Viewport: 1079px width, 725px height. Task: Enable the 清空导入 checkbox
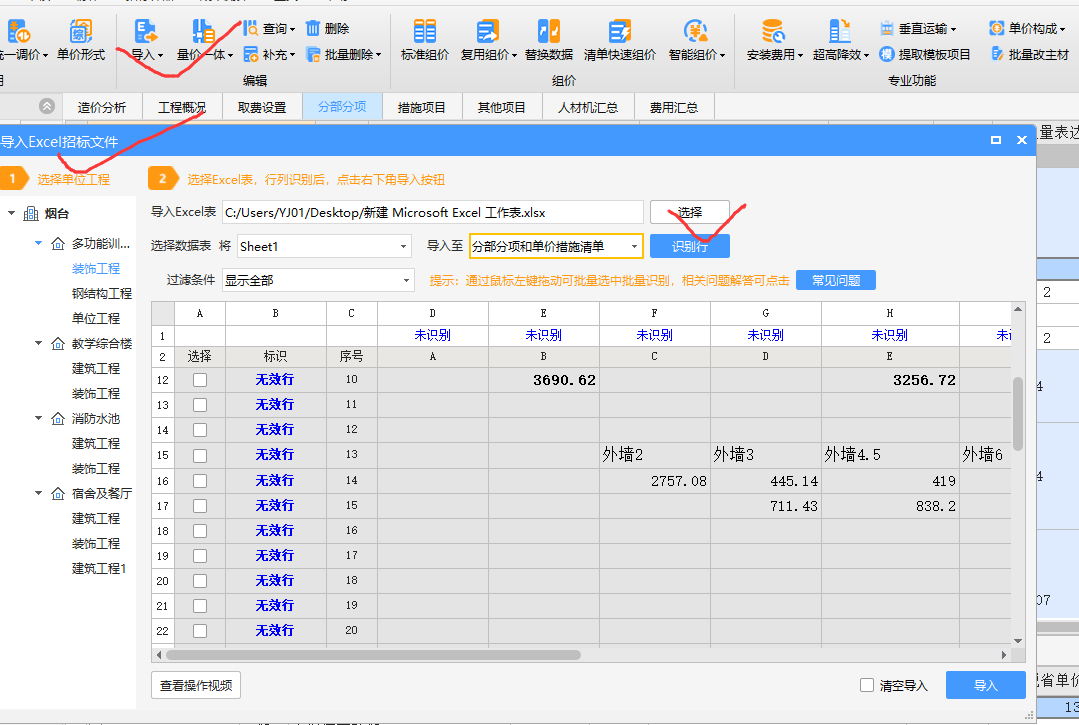point(867,685)
